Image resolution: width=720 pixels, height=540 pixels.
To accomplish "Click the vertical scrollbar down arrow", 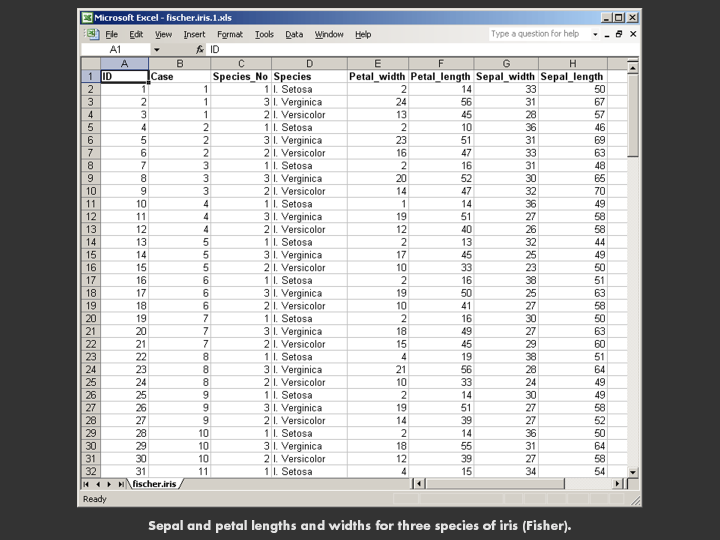I will click(x=632, y=471).
